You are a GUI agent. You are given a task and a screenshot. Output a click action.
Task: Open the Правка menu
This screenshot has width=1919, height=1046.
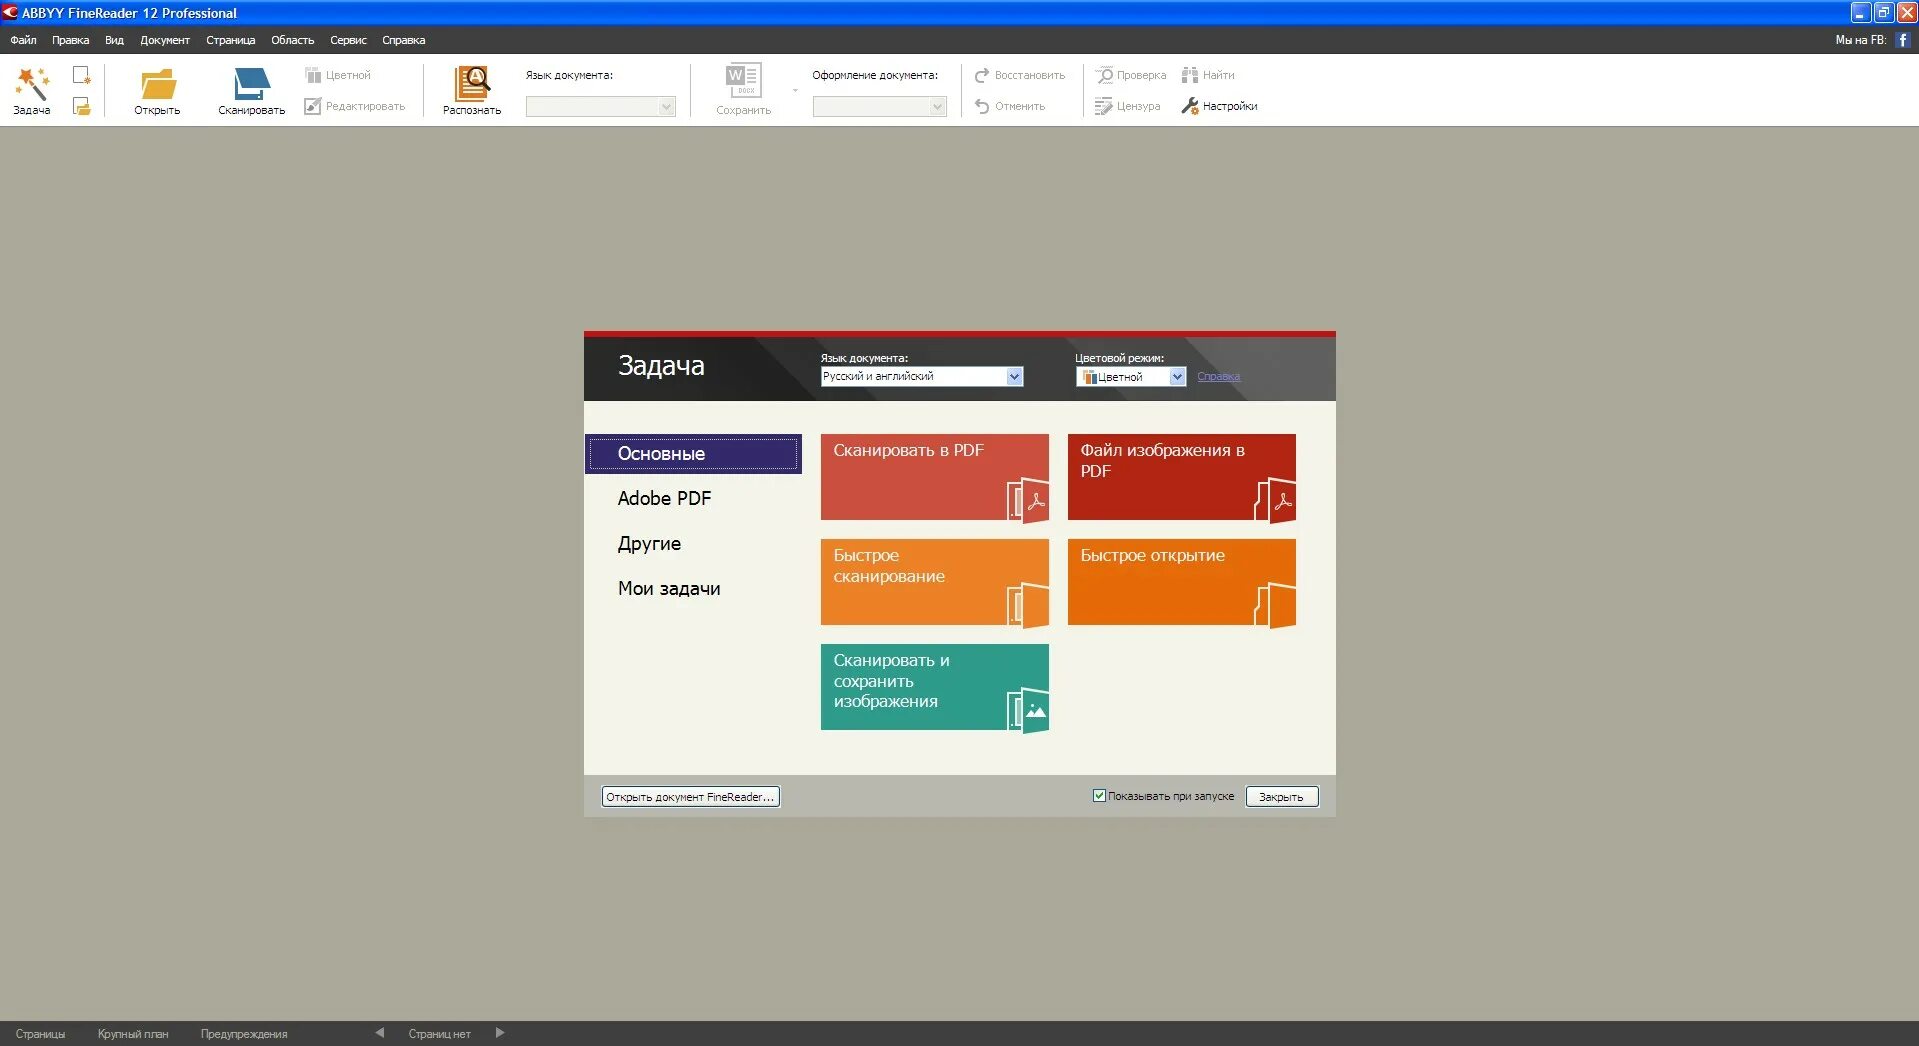click(70, 40)
